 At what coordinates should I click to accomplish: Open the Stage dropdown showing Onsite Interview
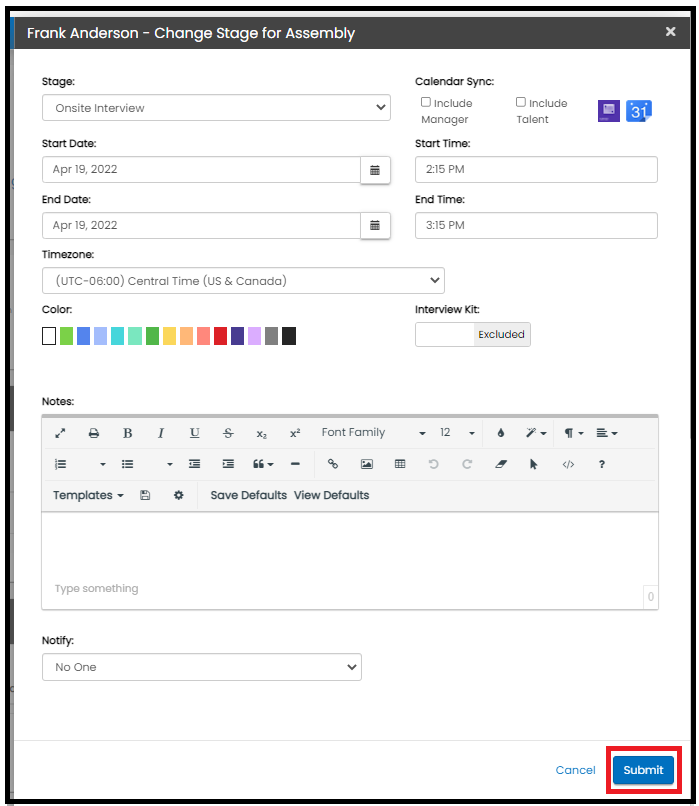click(216, 107)
